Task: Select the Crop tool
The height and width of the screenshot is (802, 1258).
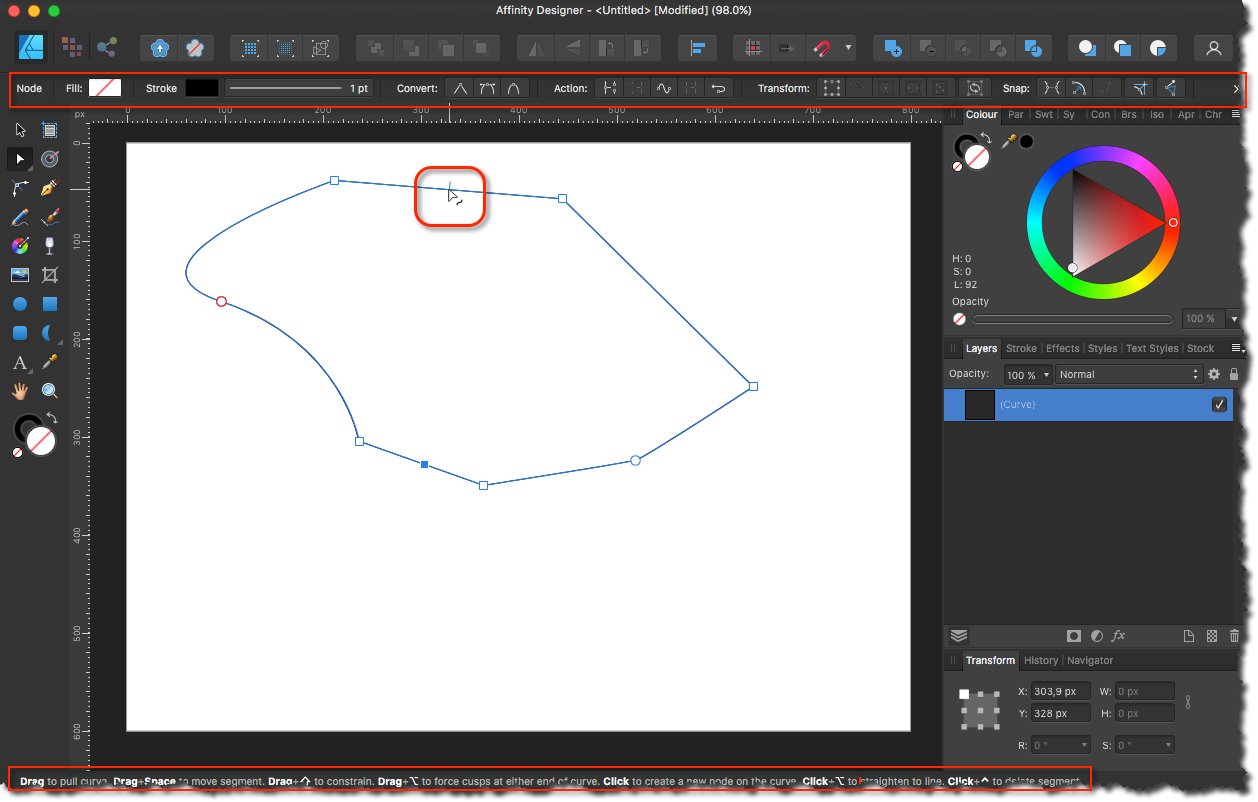Action: 49,274
